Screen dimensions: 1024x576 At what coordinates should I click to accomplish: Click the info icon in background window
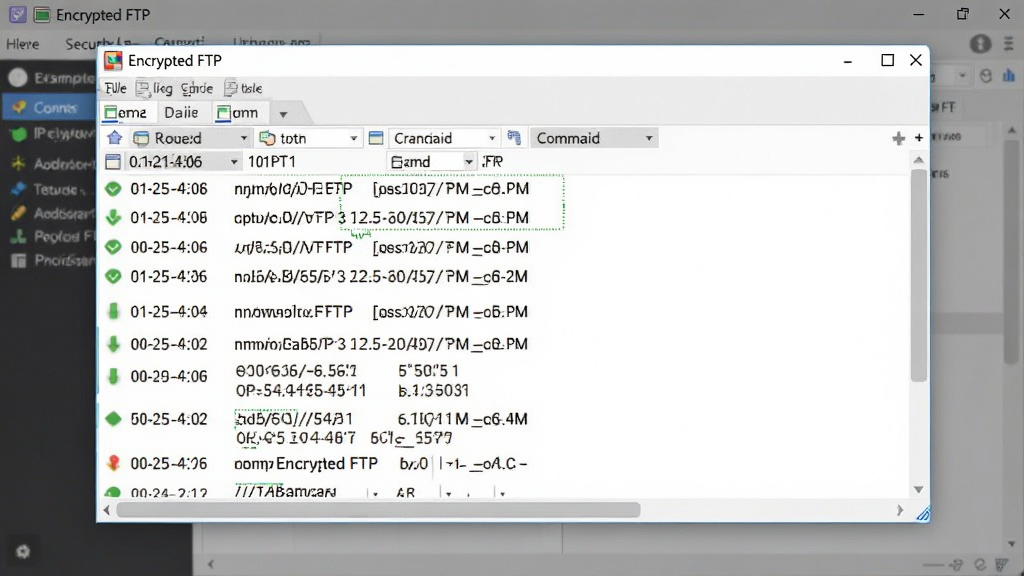(980, 44)
